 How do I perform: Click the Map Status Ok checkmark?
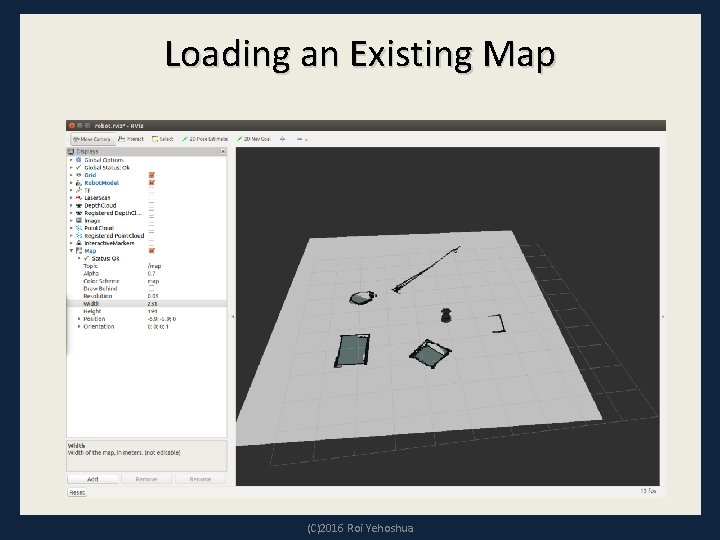pyautogui.click(x=86, y=259)
